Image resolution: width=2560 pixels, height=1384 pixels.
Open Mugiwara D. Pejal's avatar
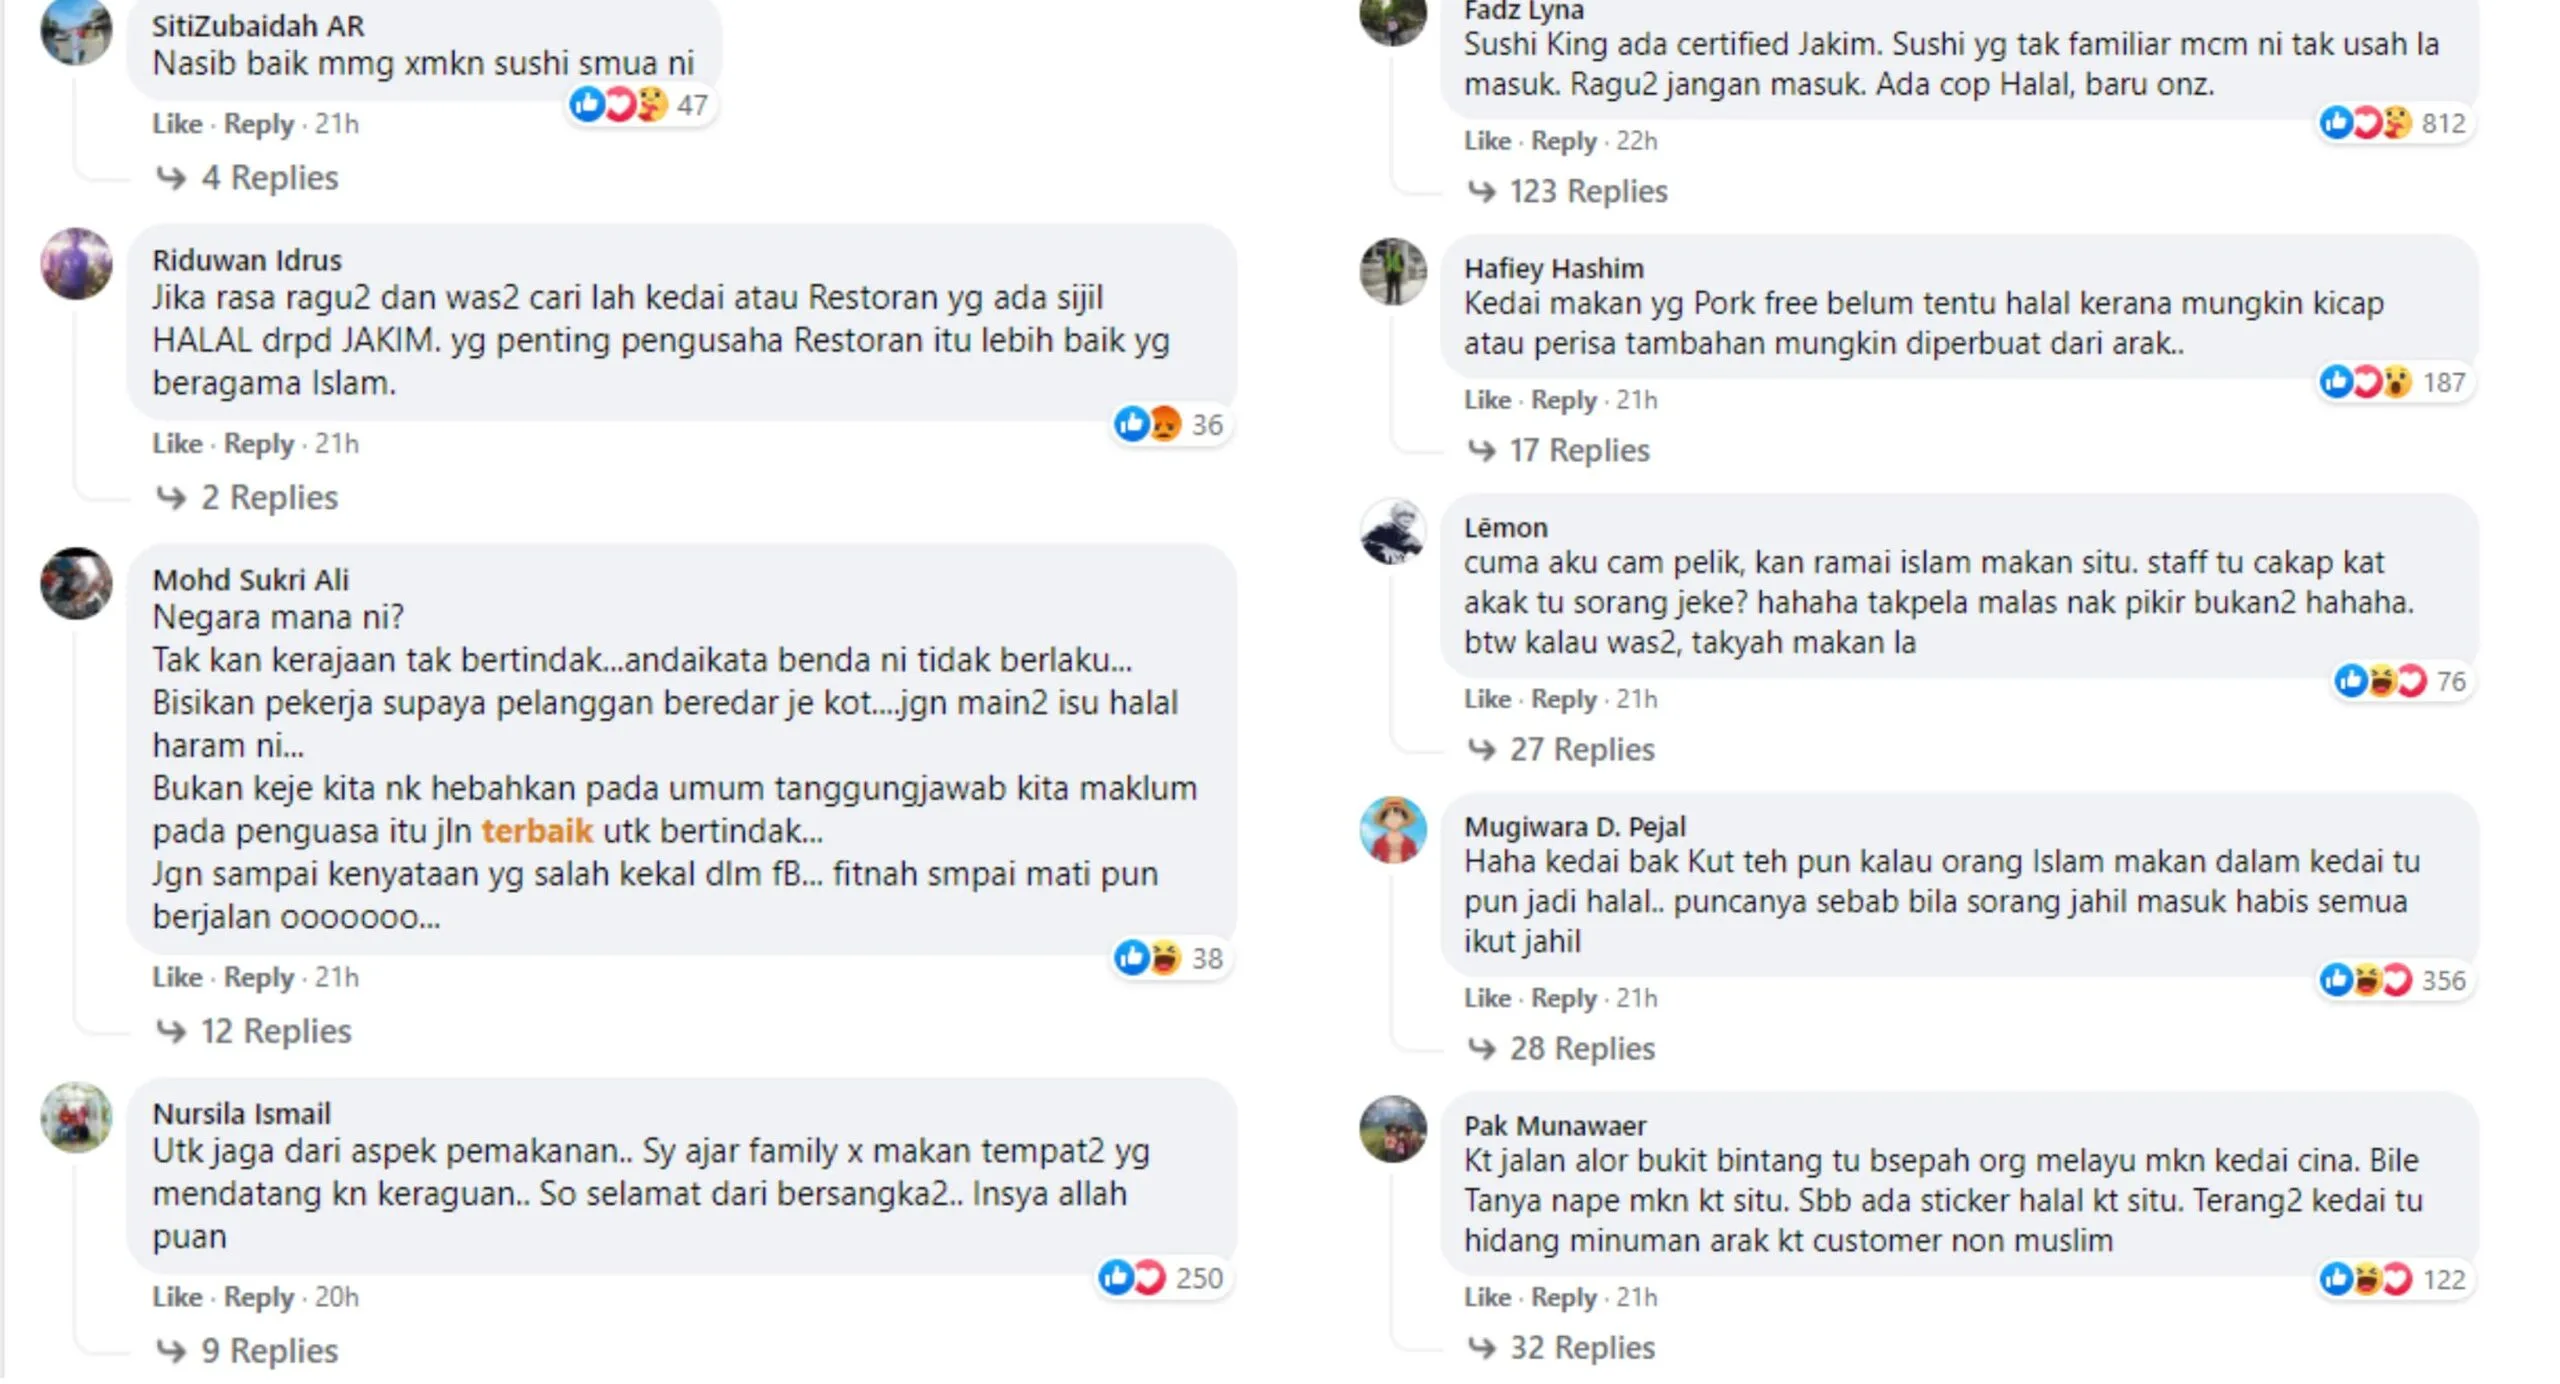click(1393, 830)
